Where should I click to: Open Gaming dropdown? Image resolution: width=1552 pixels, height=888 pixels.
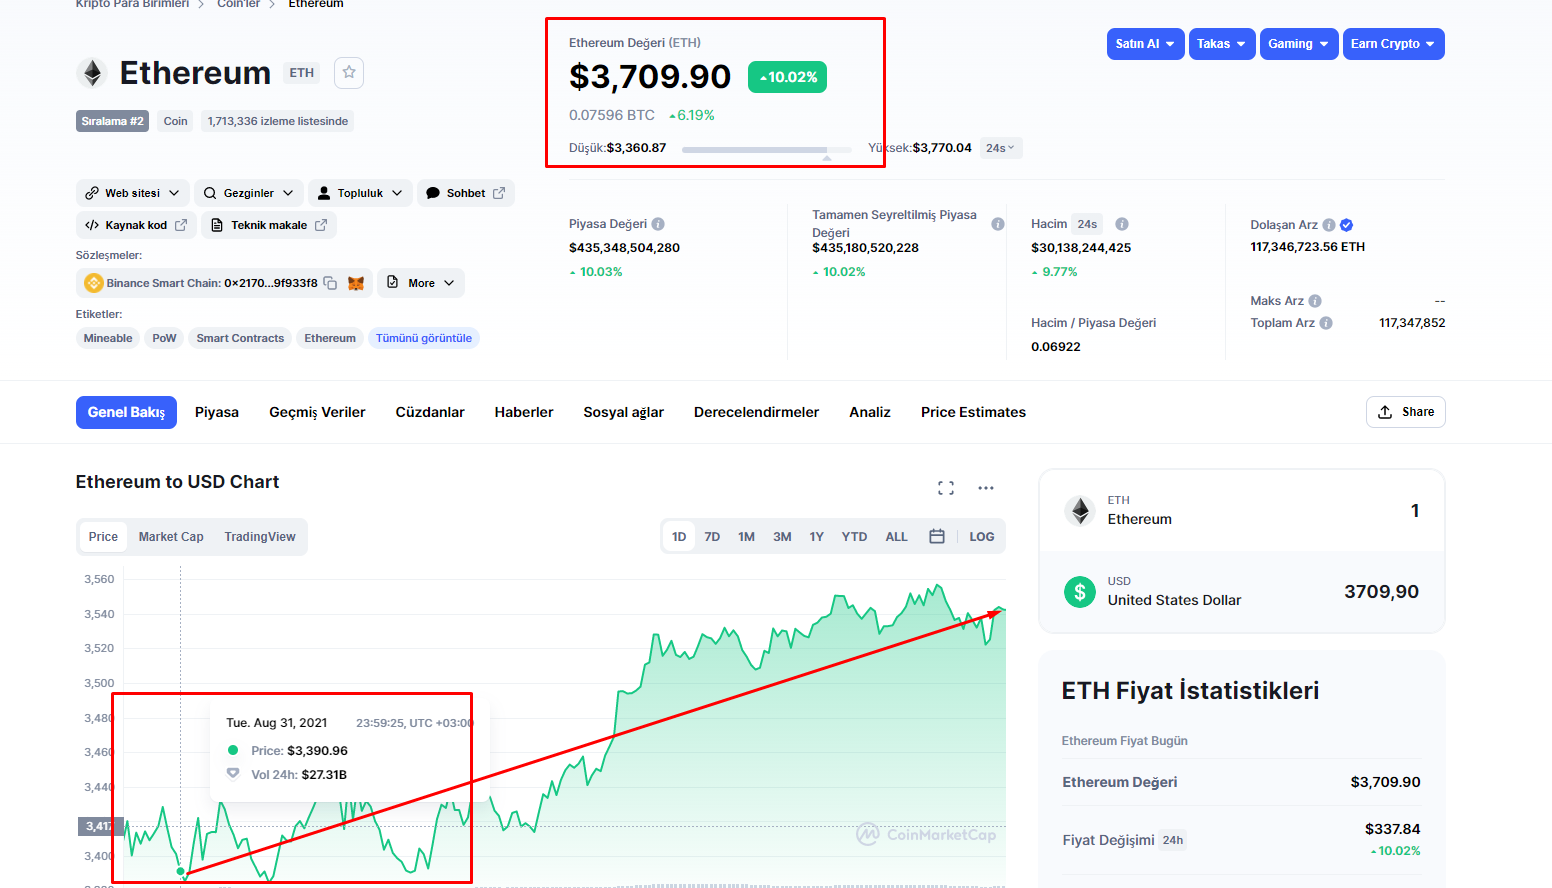(x=1299, y=44)
